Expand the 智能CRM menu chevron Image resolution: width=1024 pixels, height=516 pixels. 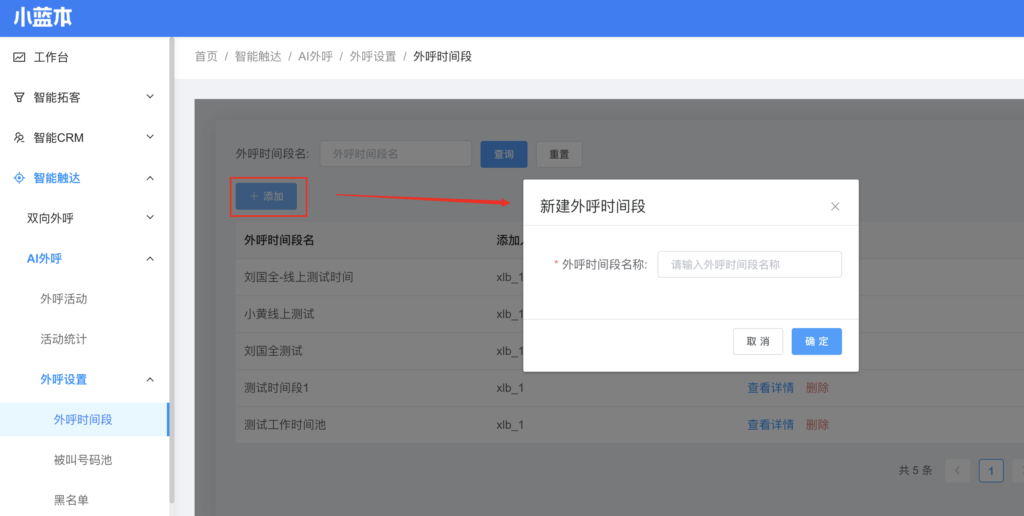point(150,137)
